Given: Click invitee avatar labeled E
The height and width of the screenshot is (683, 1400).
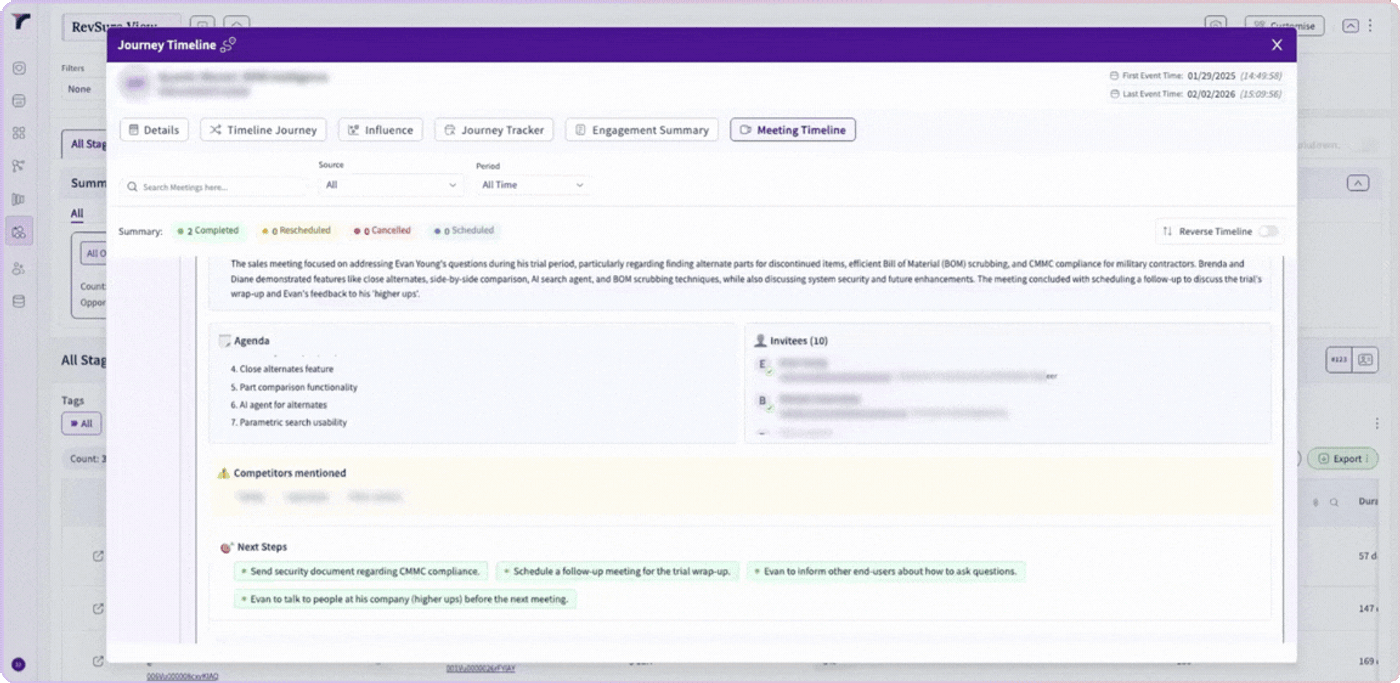Looking at the screenshot, I should click(763, 366).
